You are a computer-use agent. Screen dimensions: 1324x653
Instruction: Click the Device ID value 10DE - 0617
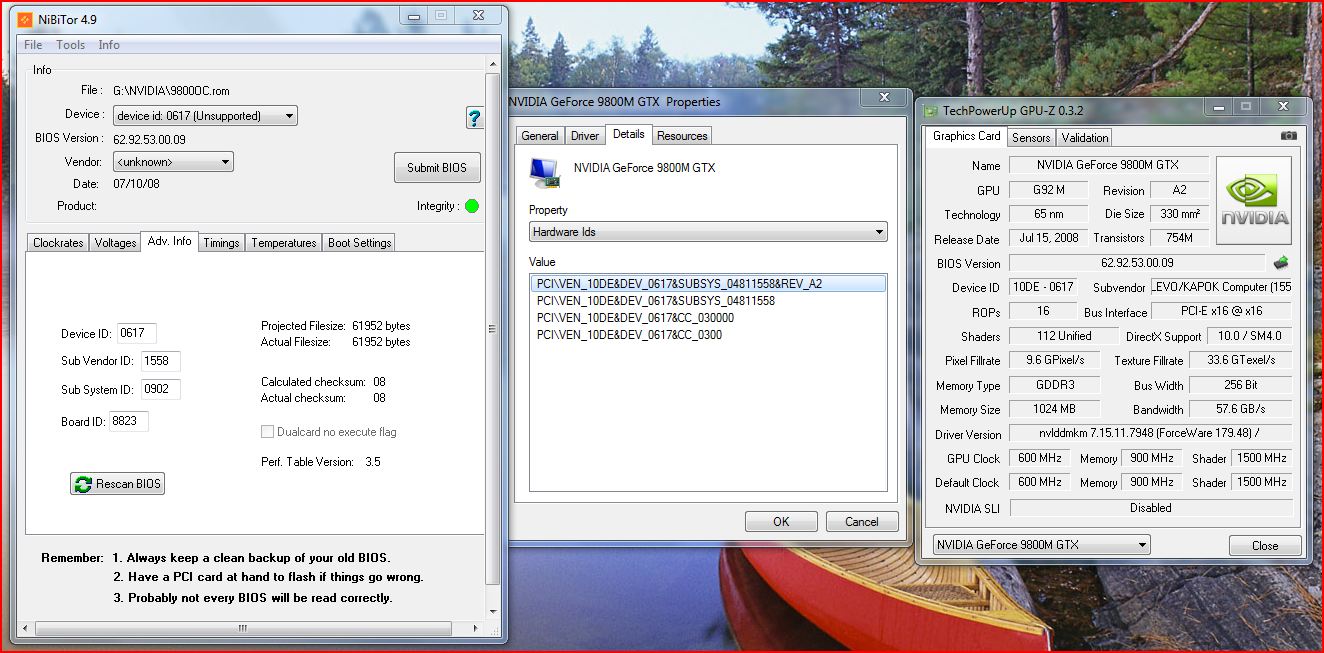(x=1043, y=287)
